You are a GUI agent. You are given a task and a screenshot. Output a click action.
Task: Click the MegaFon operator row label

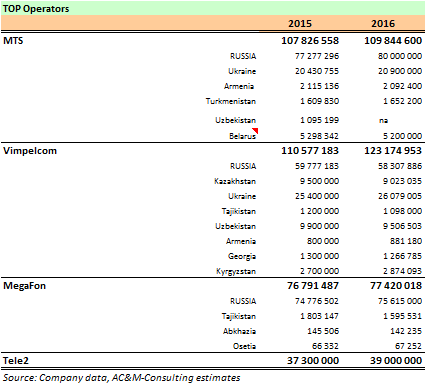(24, 286)
